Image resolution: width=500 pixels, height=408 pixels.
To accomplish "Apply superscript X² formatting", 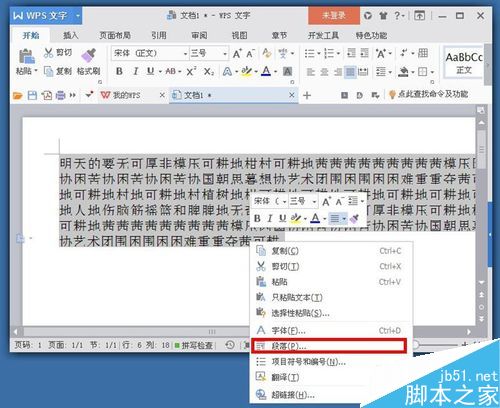I will coord(191,71).
